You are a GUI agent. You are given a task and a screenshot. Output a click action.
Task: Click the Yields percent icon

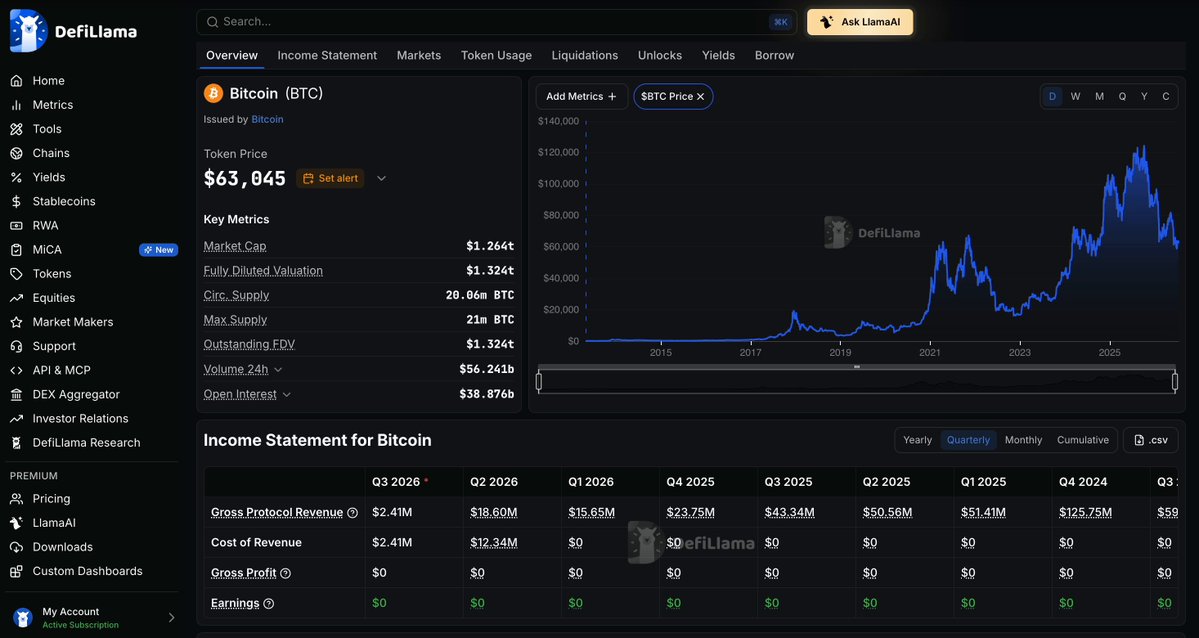[x=16, y=177]
